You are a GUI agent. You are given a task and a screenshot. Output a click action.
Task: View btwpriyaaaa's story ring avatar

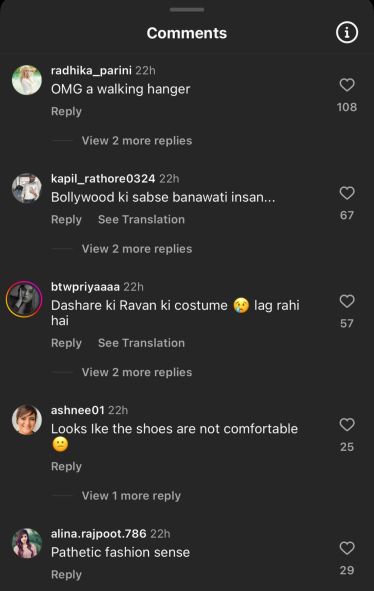[24, 299]
